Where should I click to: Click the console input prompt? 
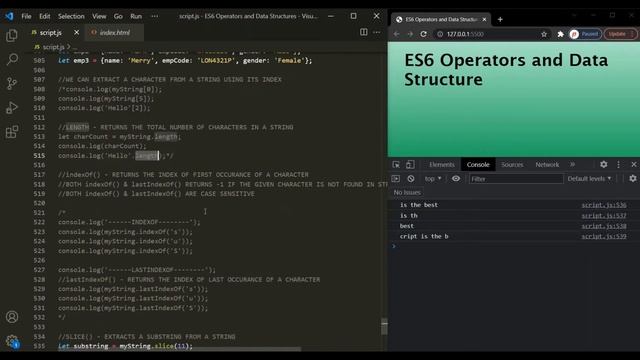pyautogui.click(x=514, y=246)
